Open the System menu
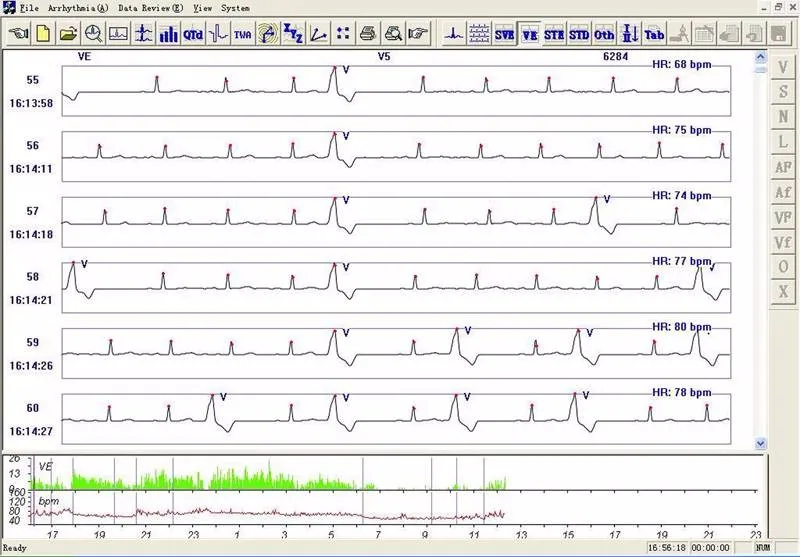Screen dimensions: 800x557 pos(235,8)
